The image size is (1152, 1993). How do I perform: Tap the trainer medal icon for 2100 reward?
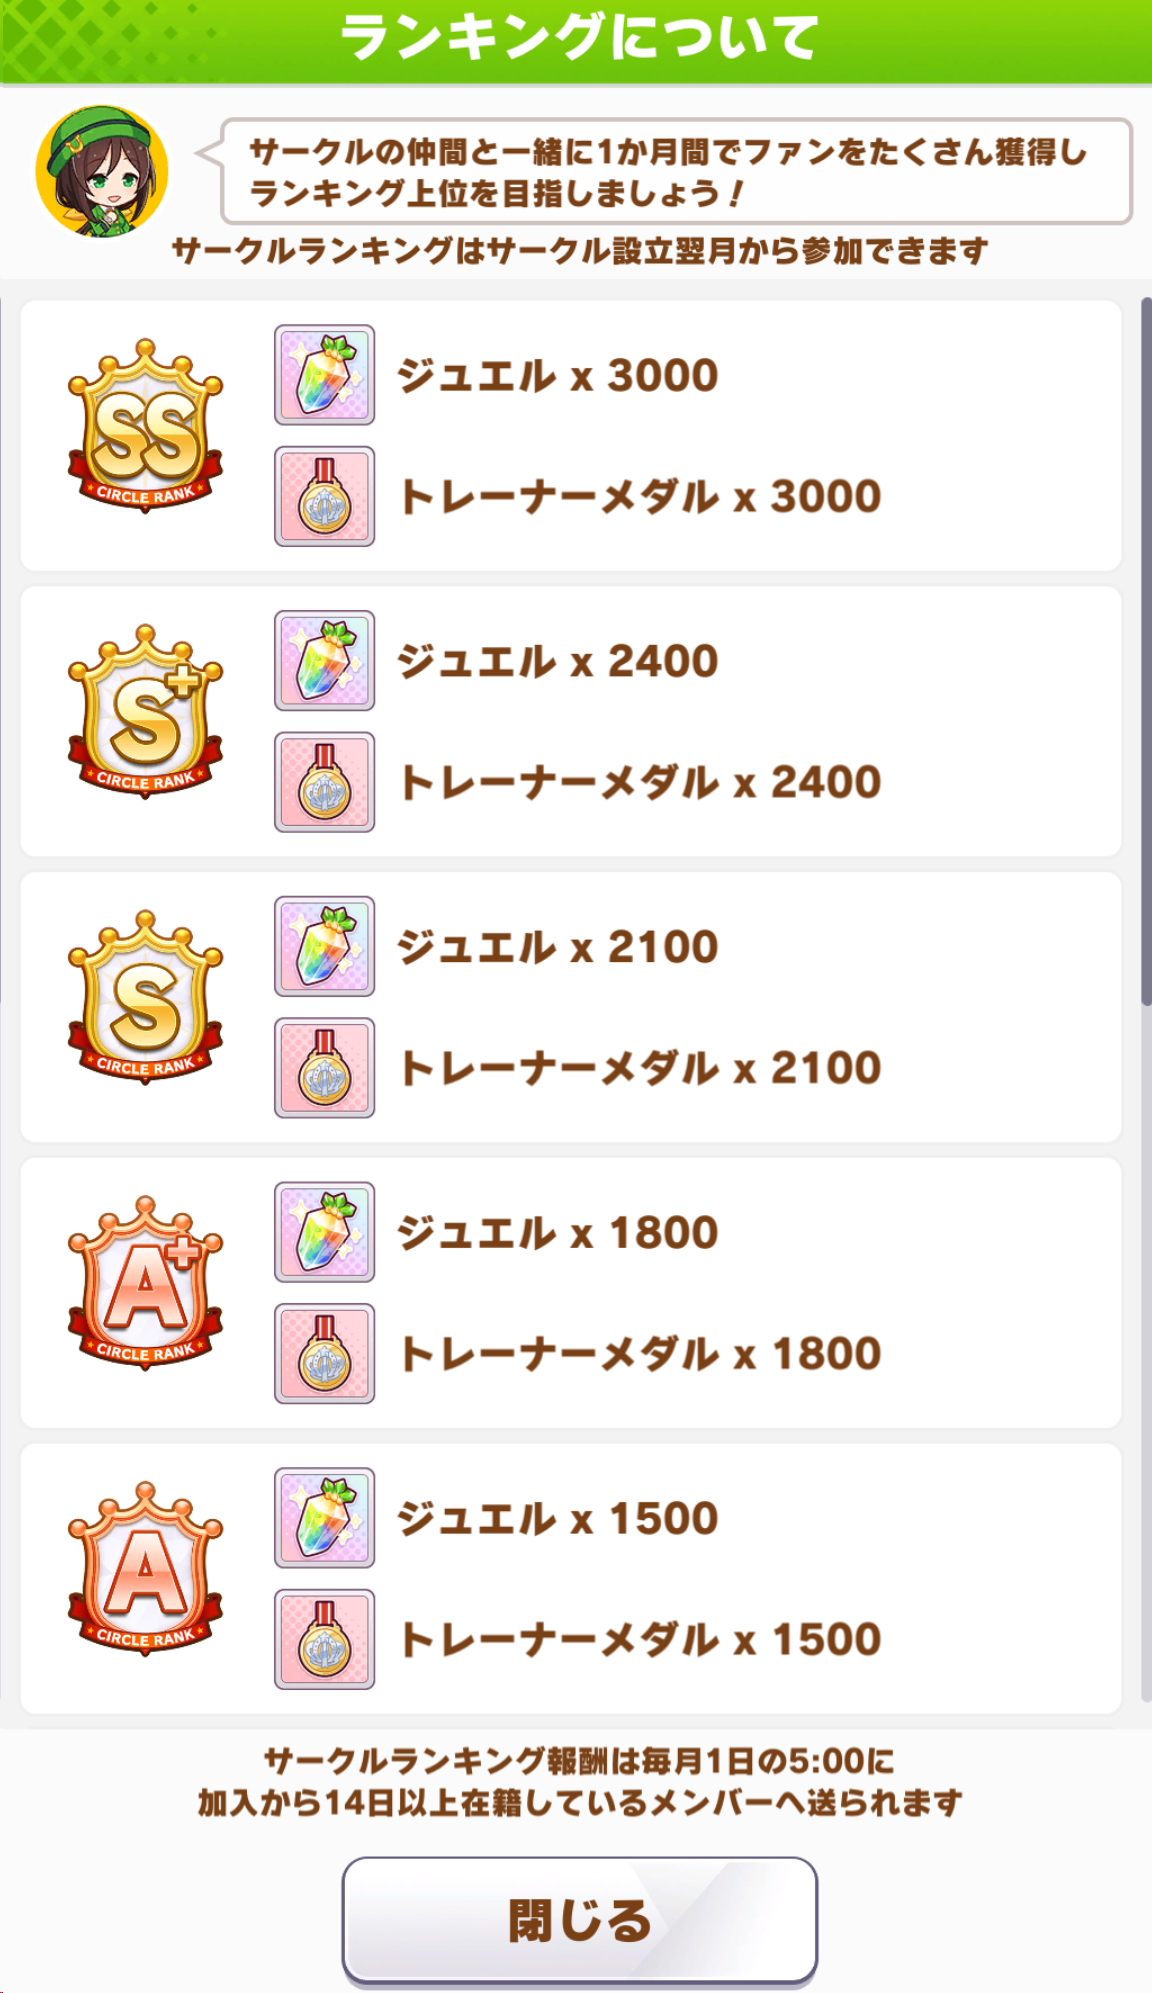click(325, 1068)
